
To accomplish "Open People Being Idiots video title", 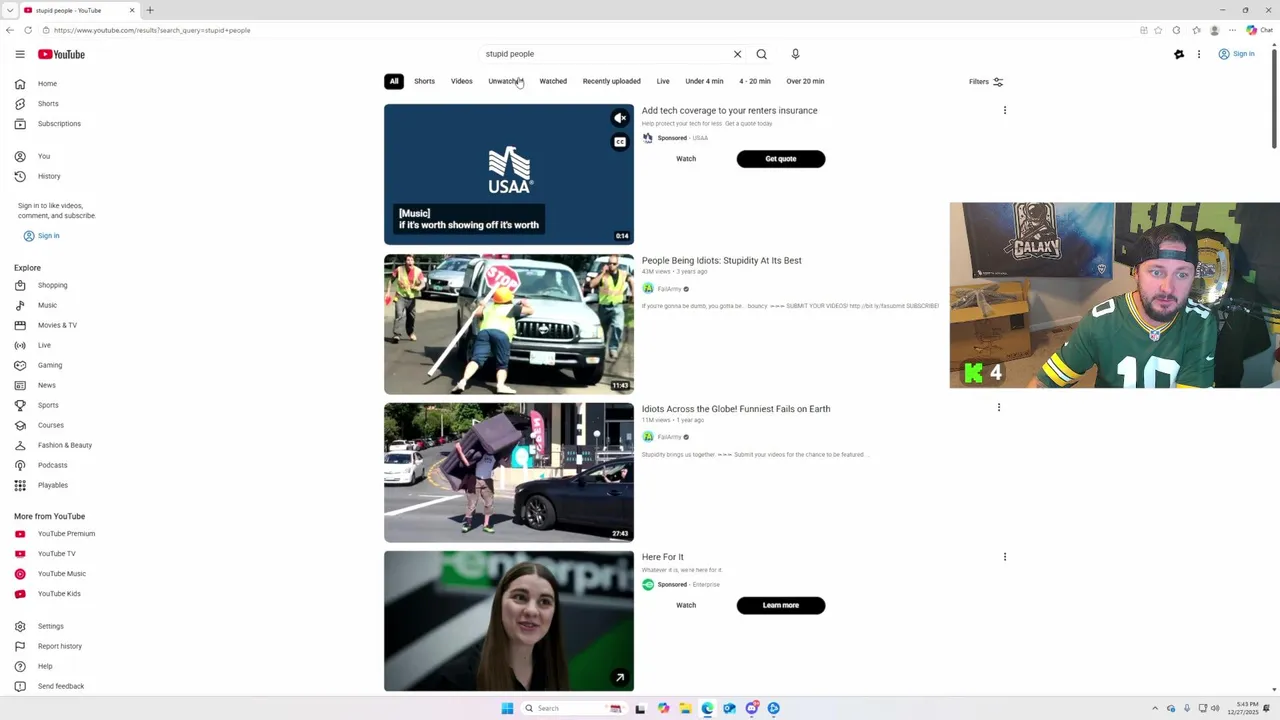I will pyautogui.click(x=721, y=260).
